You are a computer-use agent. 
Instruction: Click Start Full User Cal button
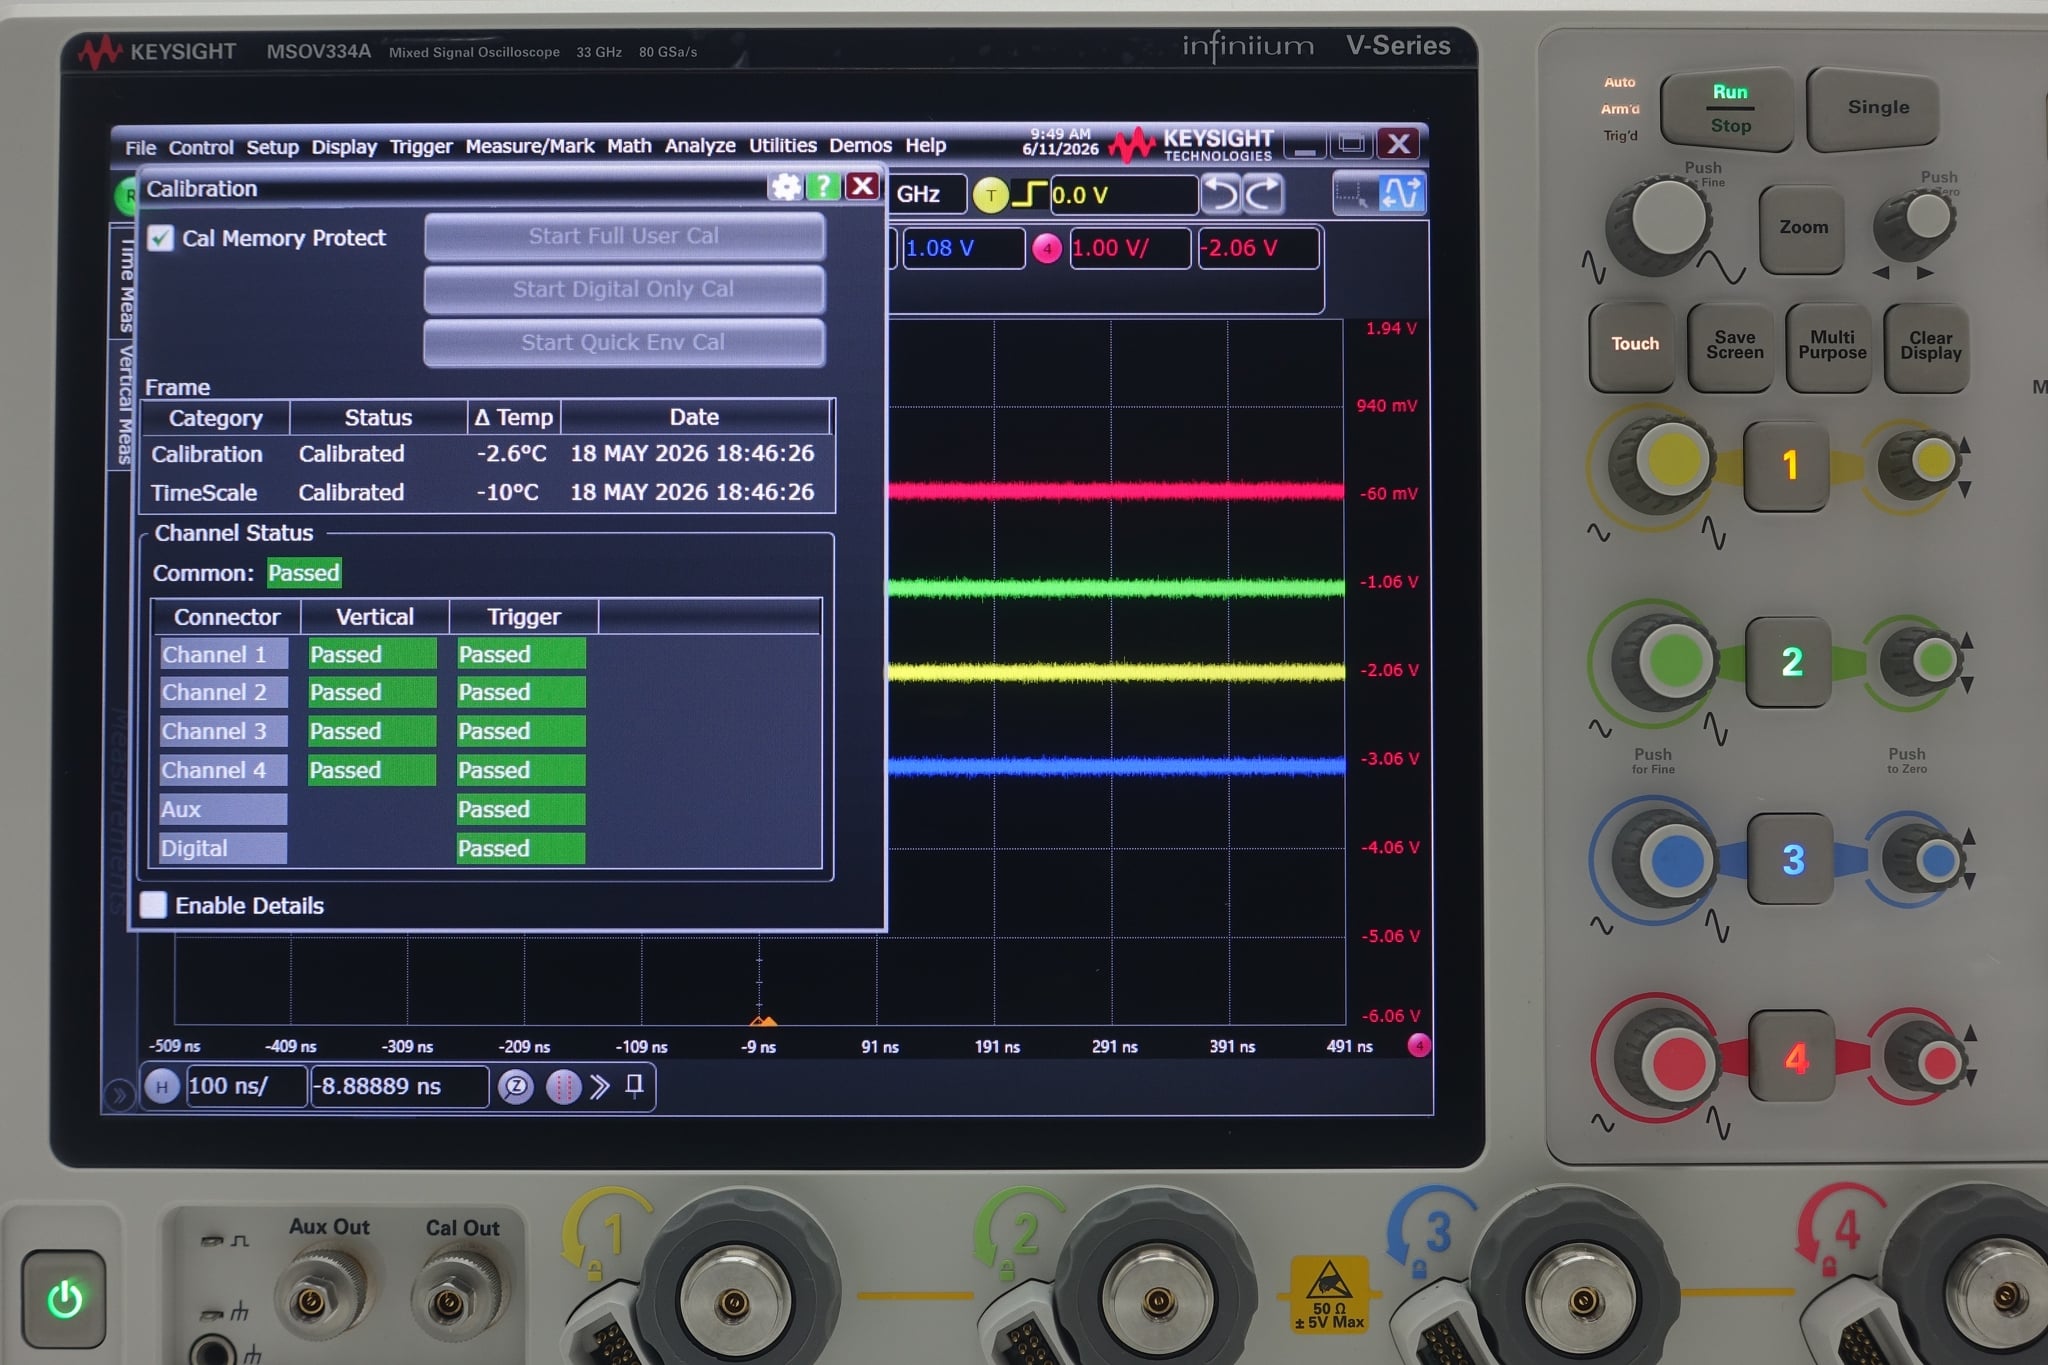tap(624, 236)
